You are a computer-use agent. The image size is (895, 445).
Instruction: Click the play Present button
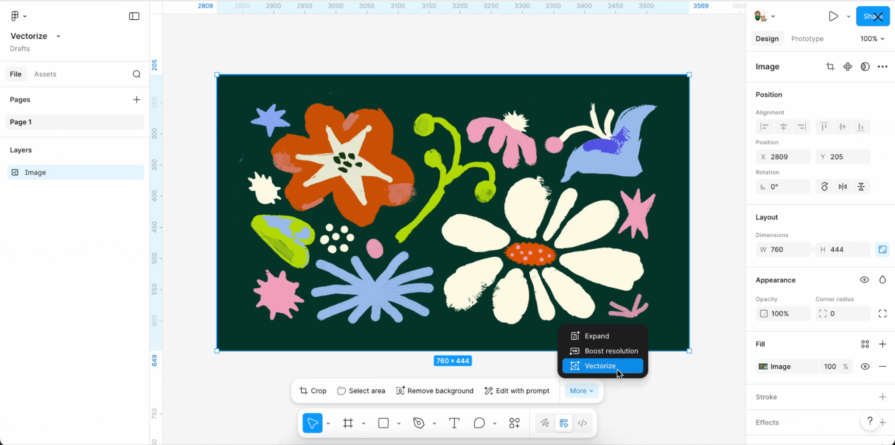tap(833, 17)
